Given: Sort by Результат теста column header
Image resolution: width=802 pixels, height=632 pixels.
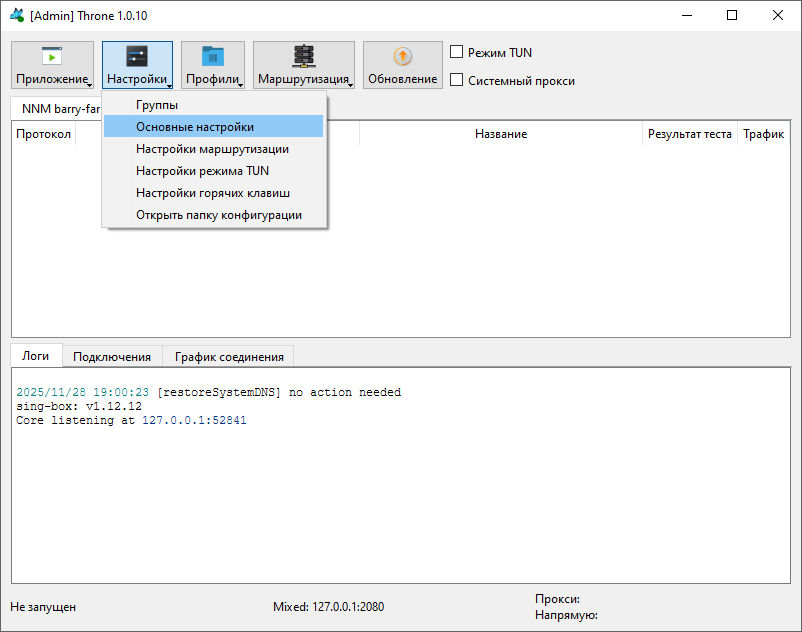Looking at the screenshot, I should [x=689, y=134].
